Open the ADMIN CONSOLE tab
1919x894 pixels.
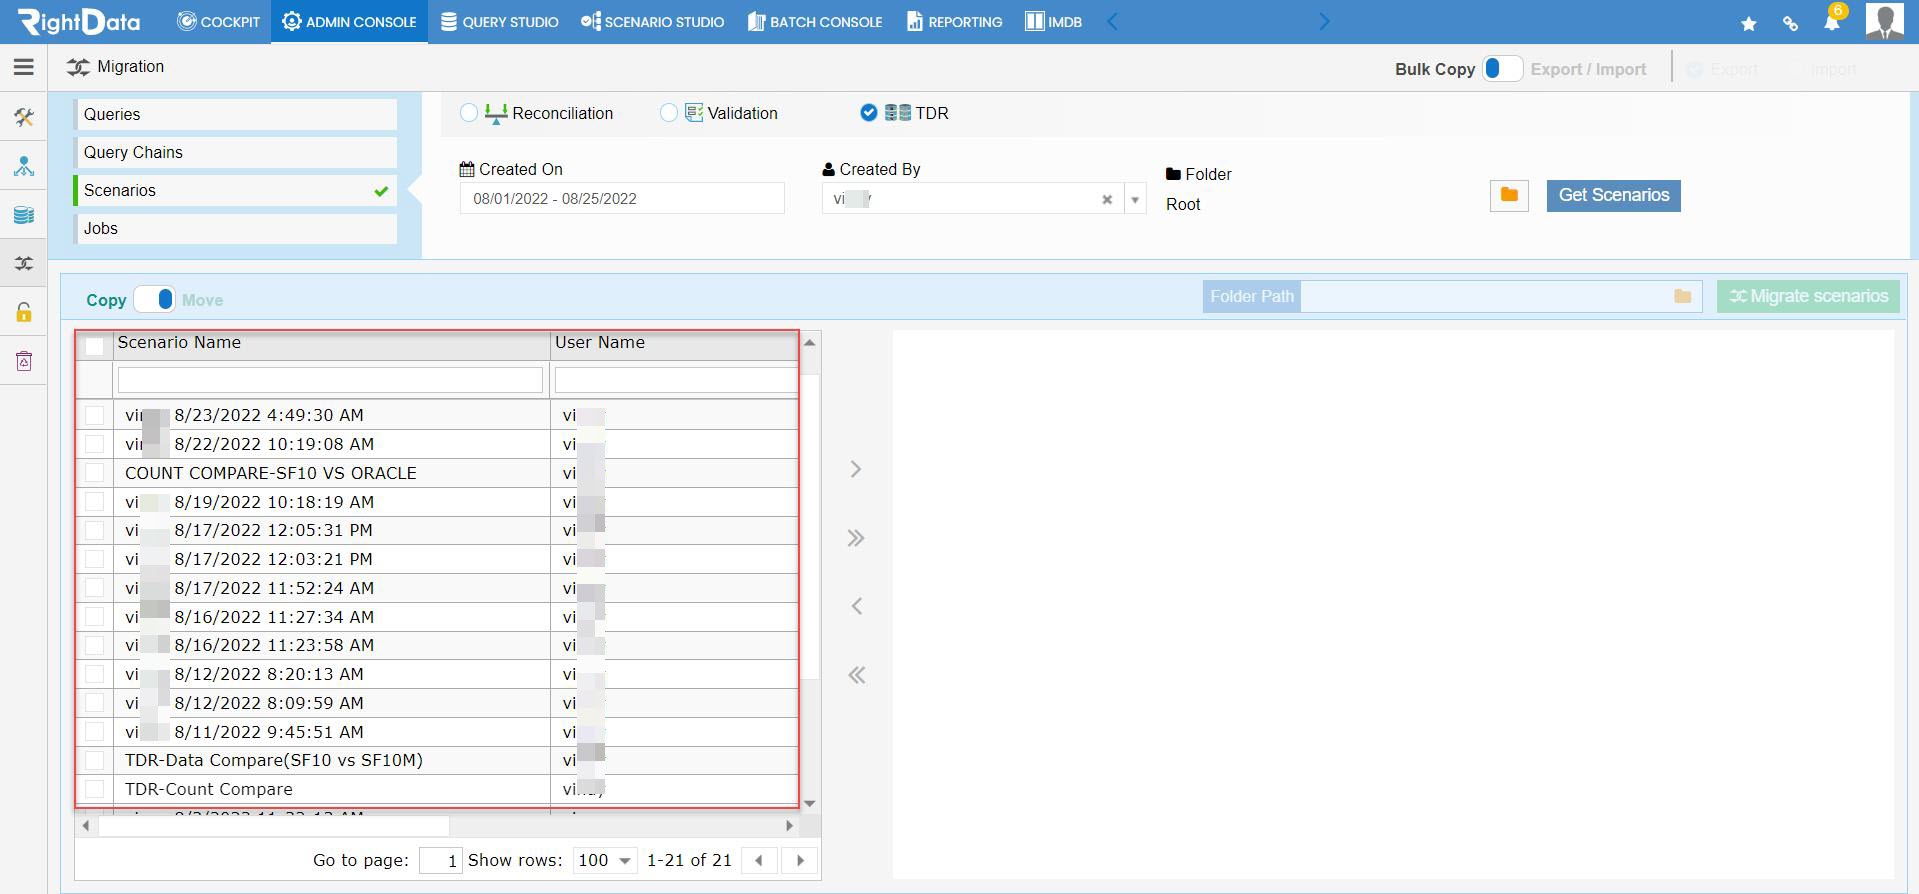point(349,22)
